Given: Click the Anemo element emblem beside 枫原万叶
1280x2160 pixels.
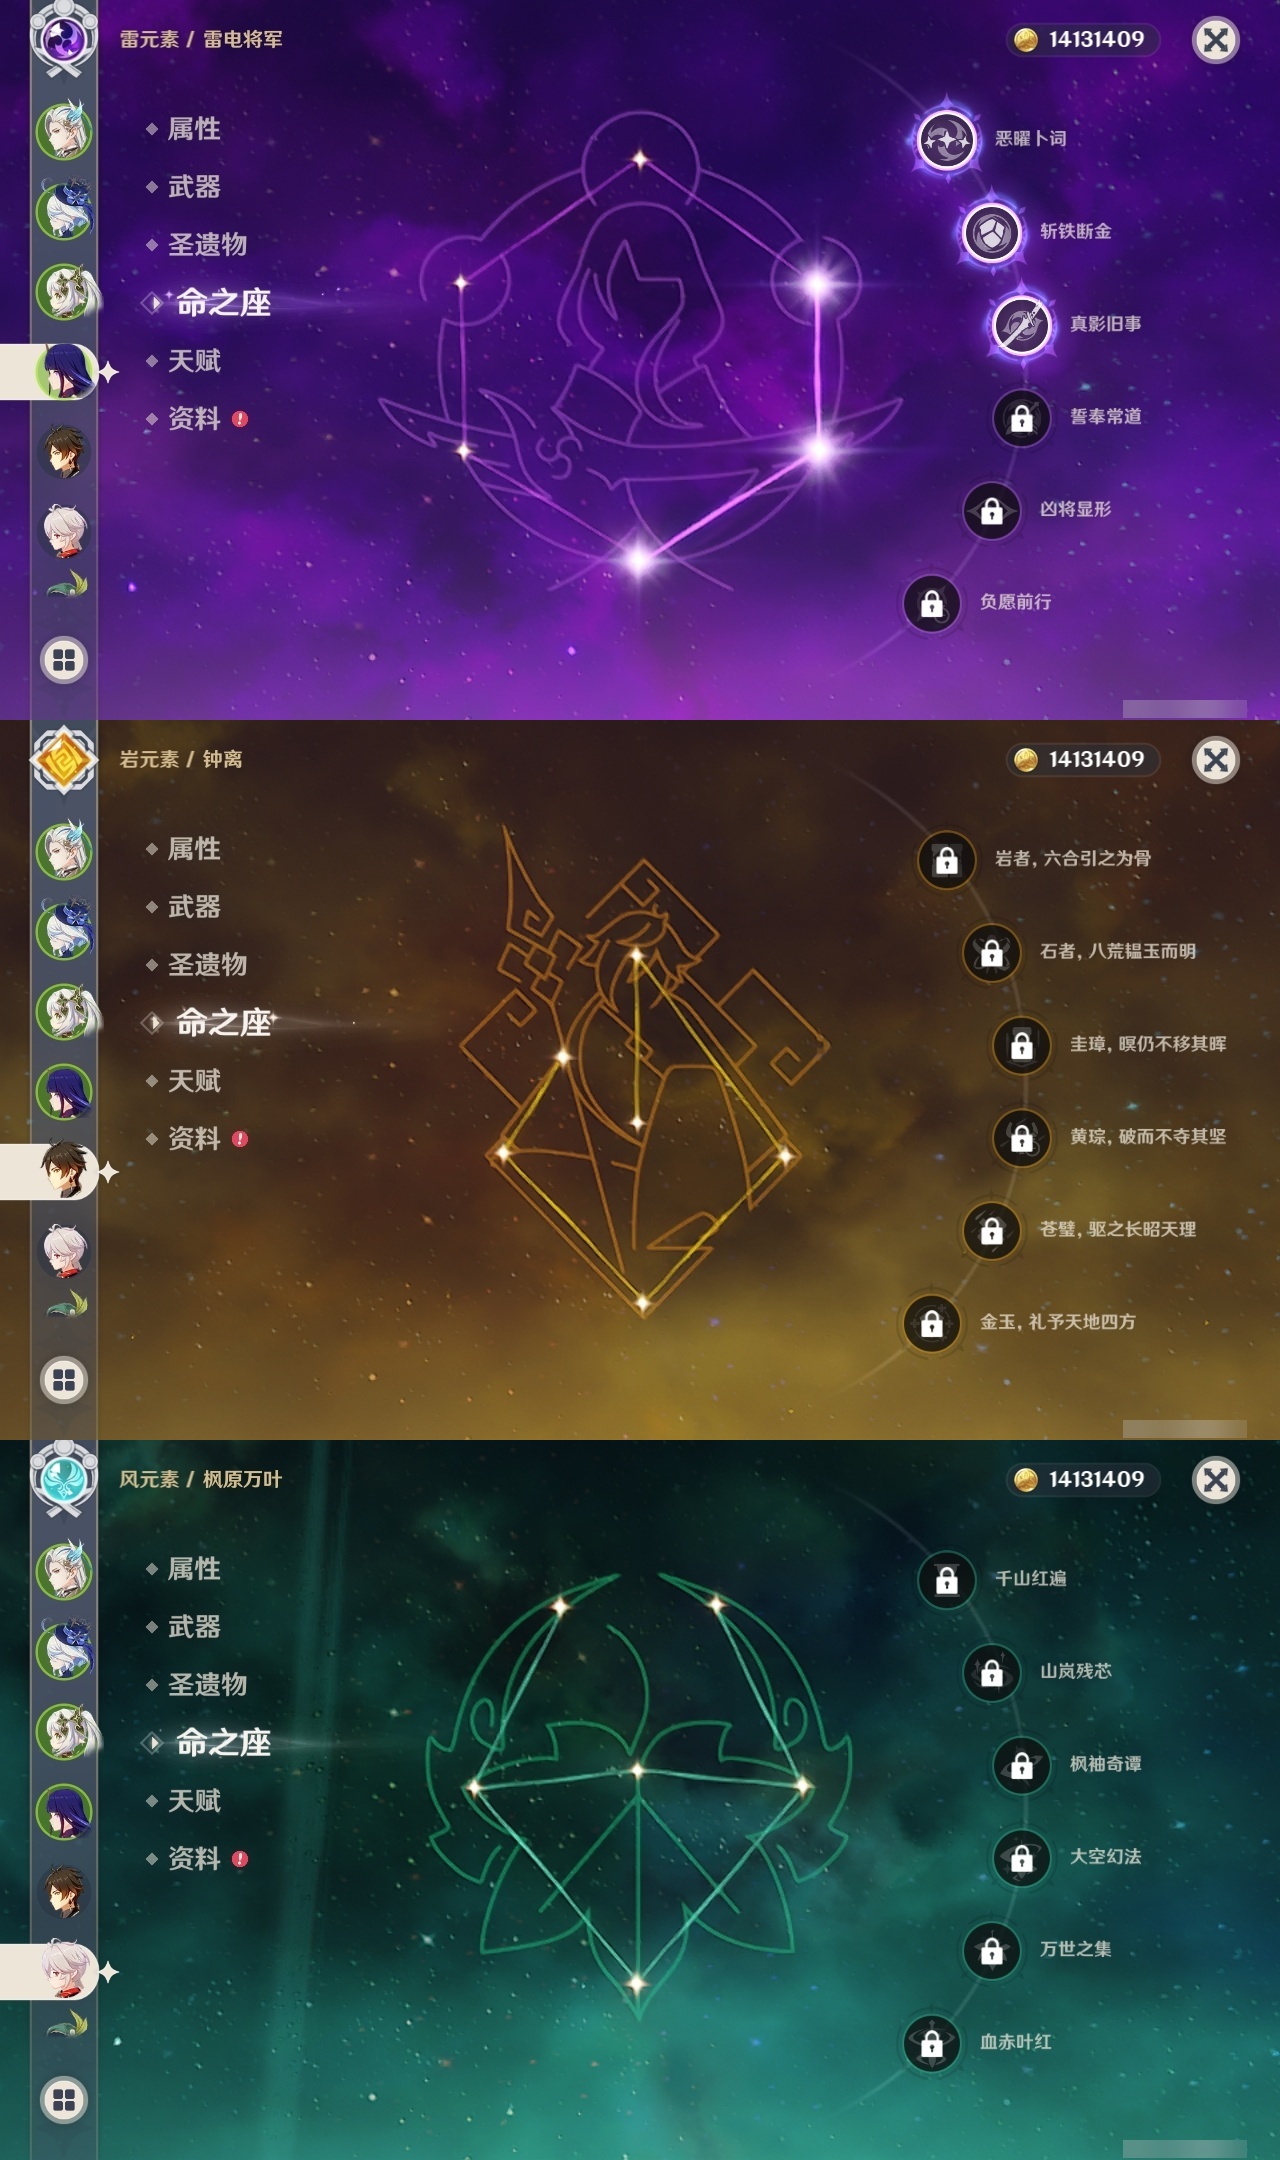Looking at the screenshot, I should [x=64, y=1479].
